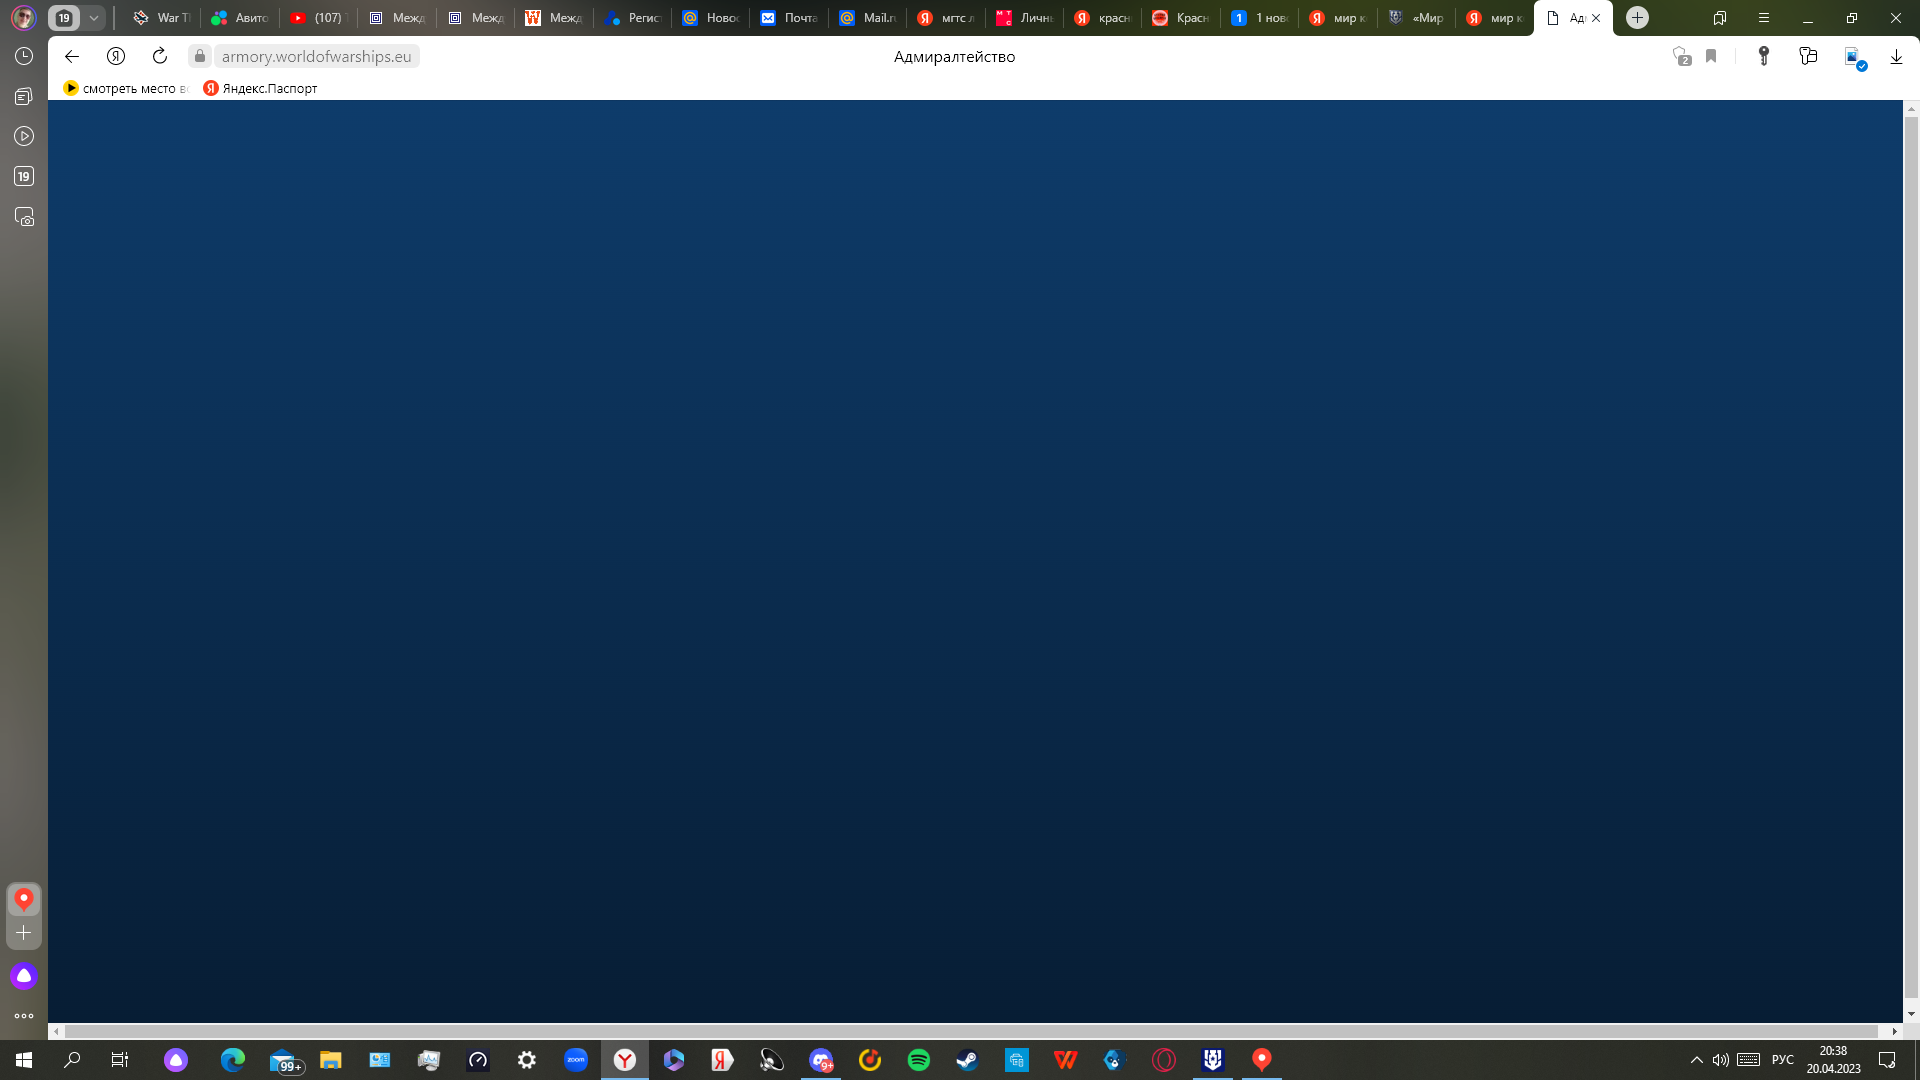Open the Яндекс.Паспорт bookmark
Viewport: 1920px width, 1080px height.
click(x=260, y=88)
